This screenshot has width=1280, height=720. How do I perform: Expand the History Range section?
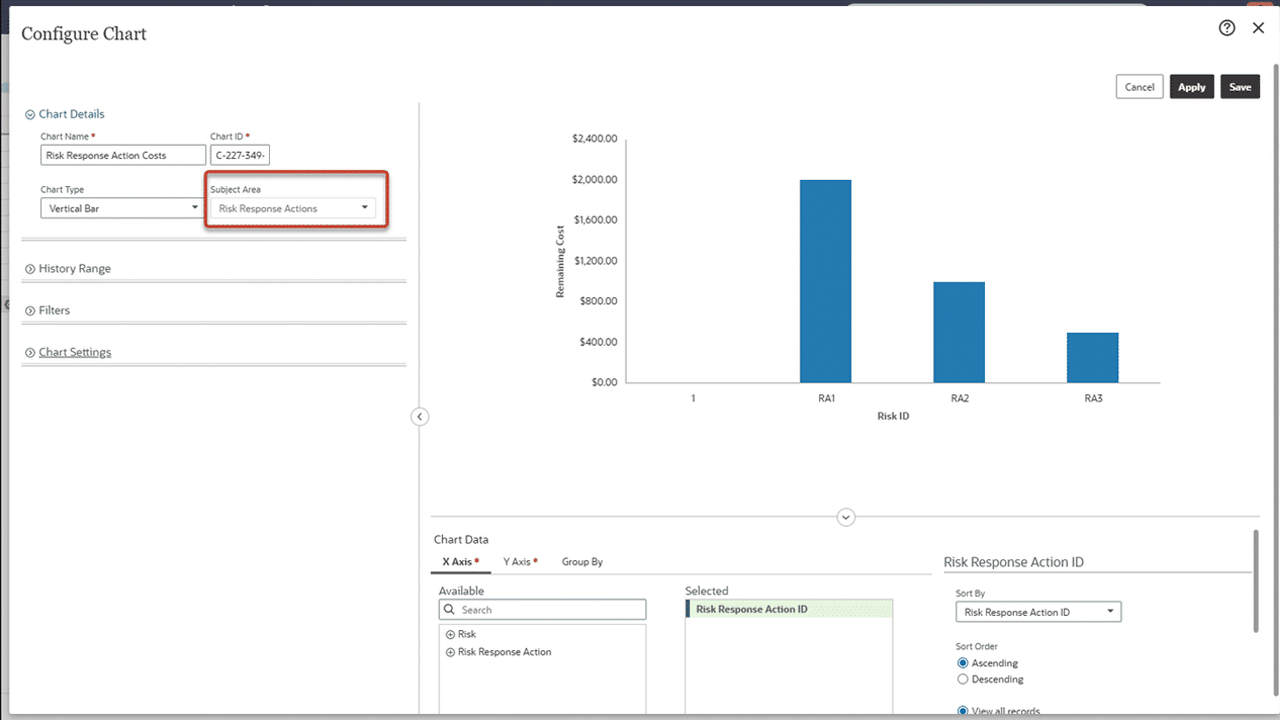click(28, 268)
